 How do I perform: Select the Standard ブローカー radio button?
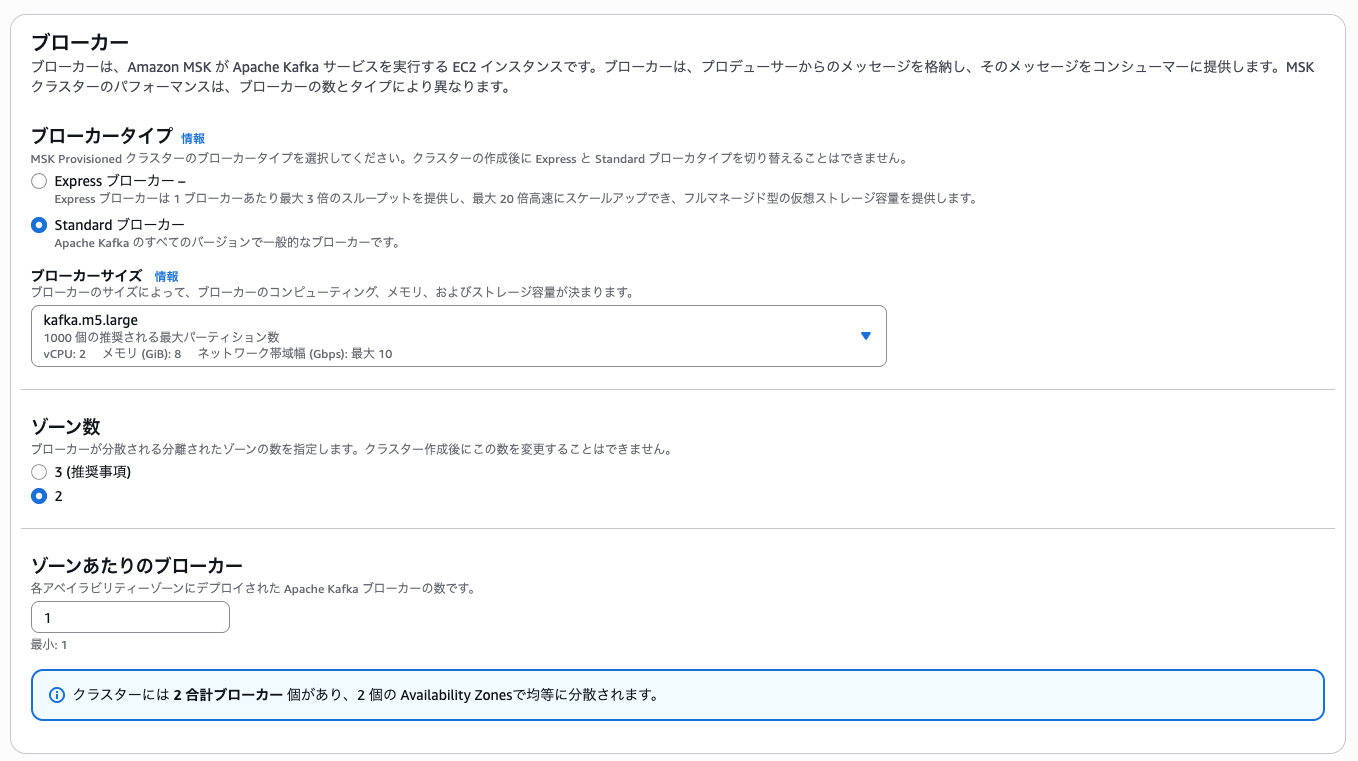click(x=39, y=225)
